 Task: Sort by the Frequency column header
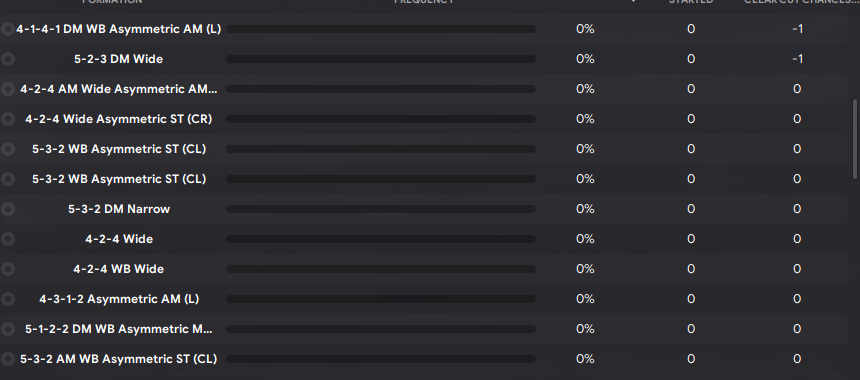pyautogui.click(x=424, y=2)
